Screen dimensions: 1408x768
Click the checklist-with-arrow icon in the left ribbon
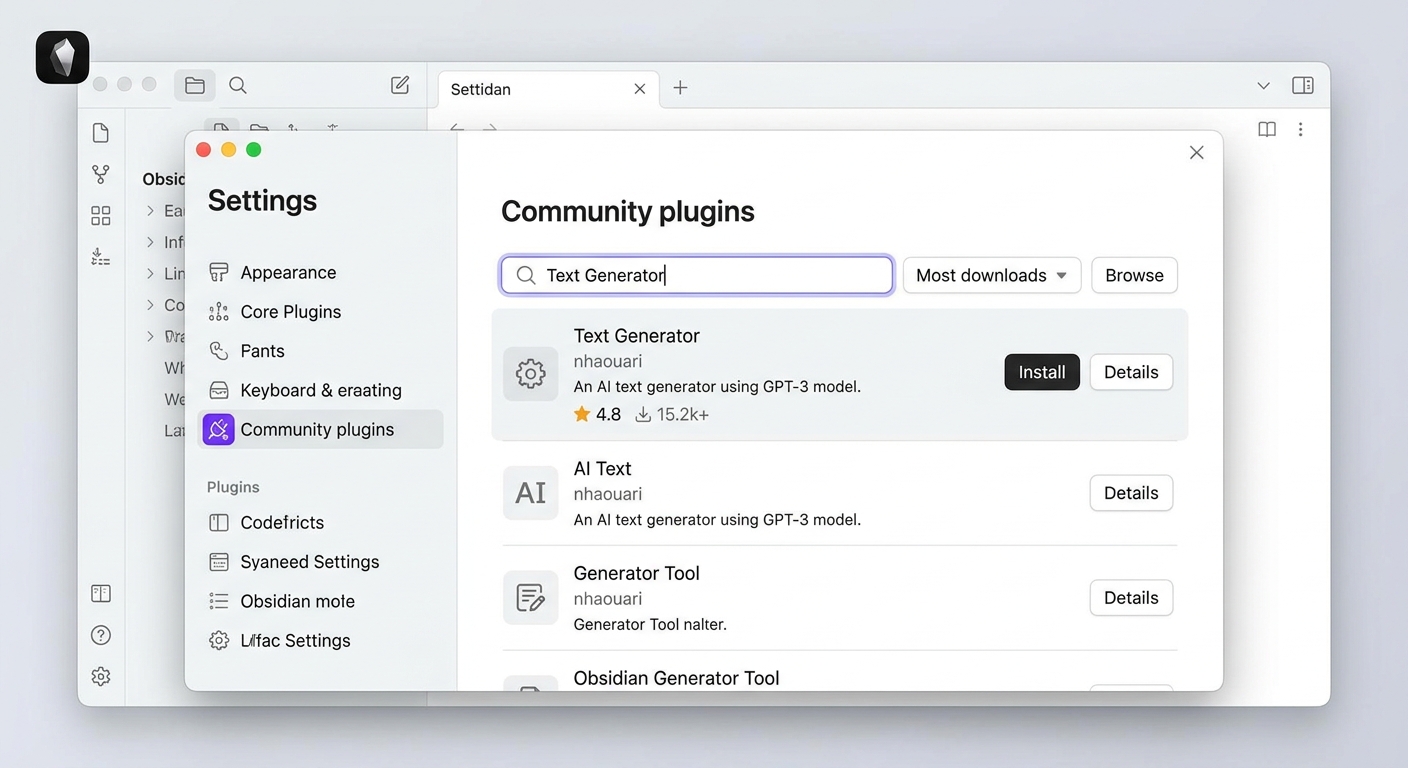pyautogui.click(x=101, y=257)
